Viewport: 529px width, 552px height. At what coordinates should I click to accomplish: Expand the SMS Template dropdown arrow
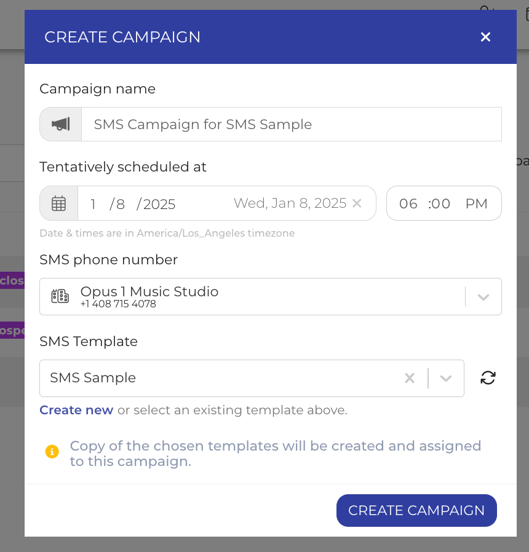(x=446, y=378)
